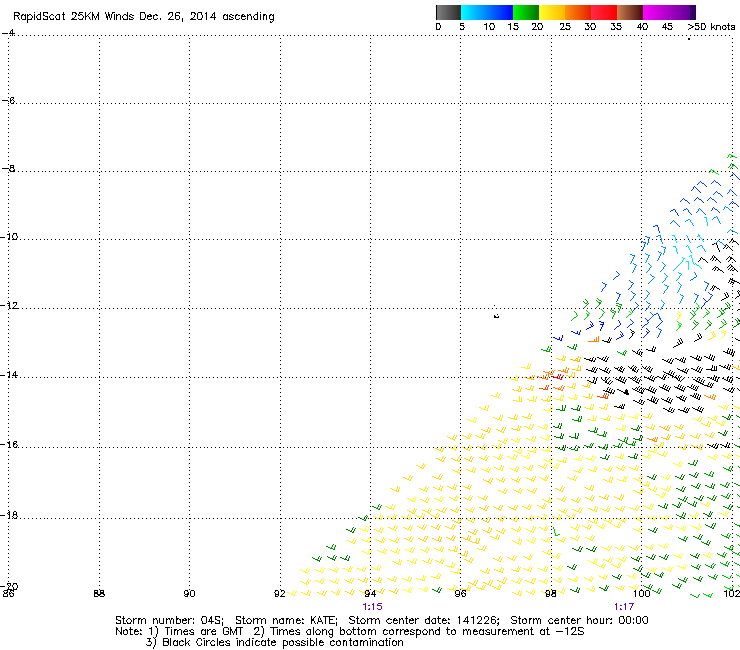The height and width of the screenshot is (650, 740).
Task: Click 'Storm center hour: 00:00' text
Action: 579,620
